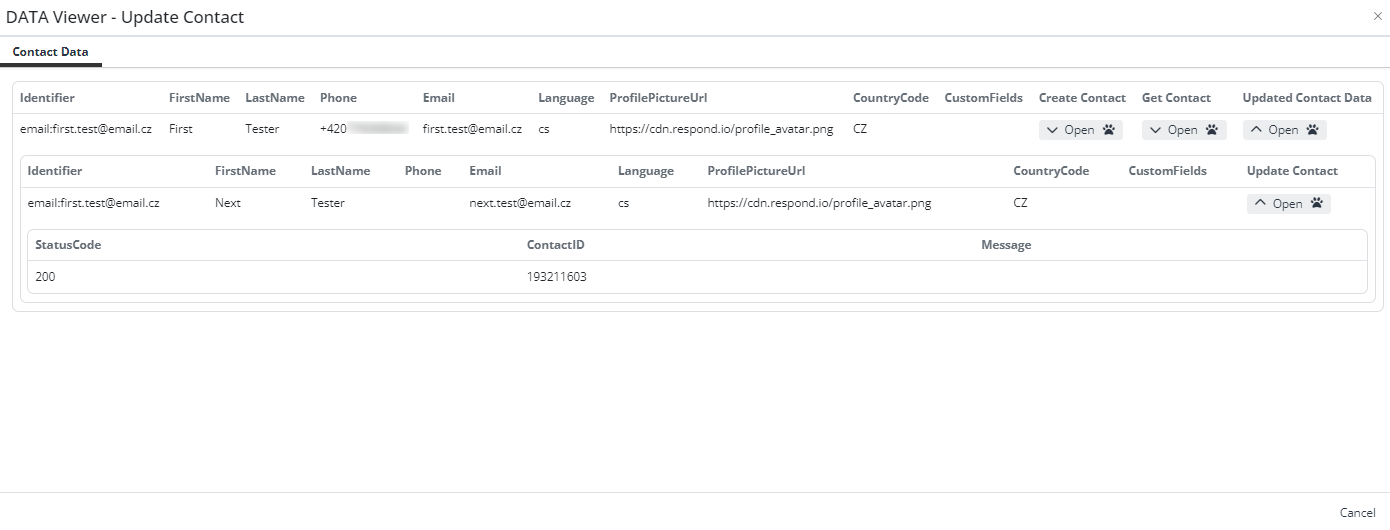Viewport: 1390px width, 530px height.
Task: Collapse Updated Contact Data via up chevron
Action: [1256, 130]
